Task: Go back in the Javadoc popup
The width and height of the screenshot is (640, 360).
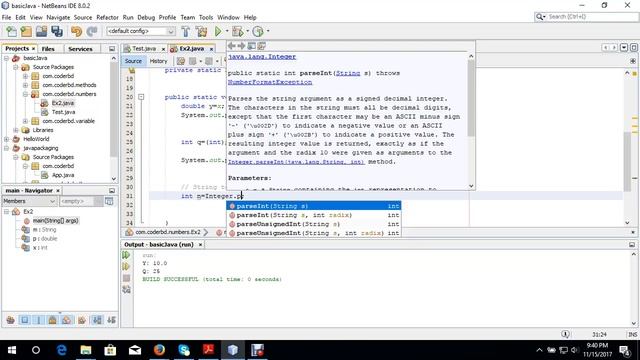Action: click(x=231, y=46)
